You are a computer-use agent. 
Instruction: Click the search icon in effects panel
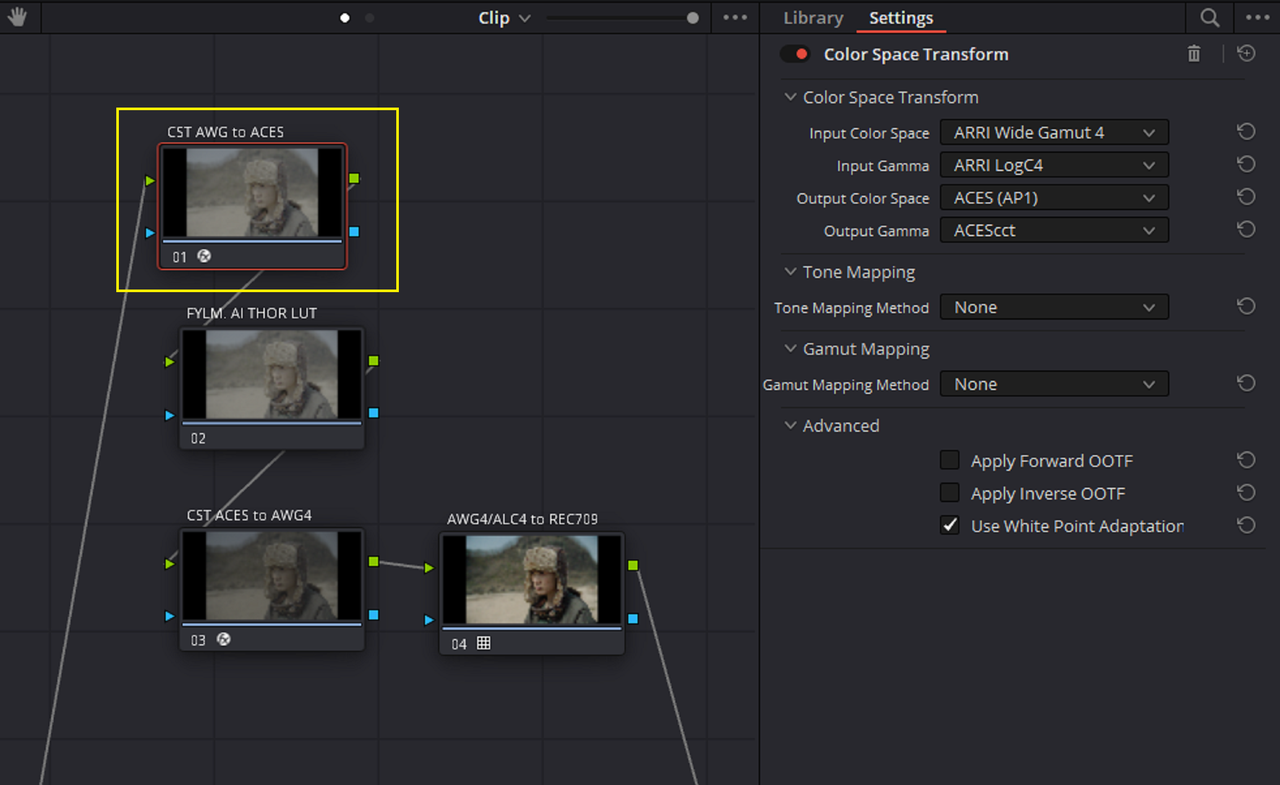(1210, 18)
